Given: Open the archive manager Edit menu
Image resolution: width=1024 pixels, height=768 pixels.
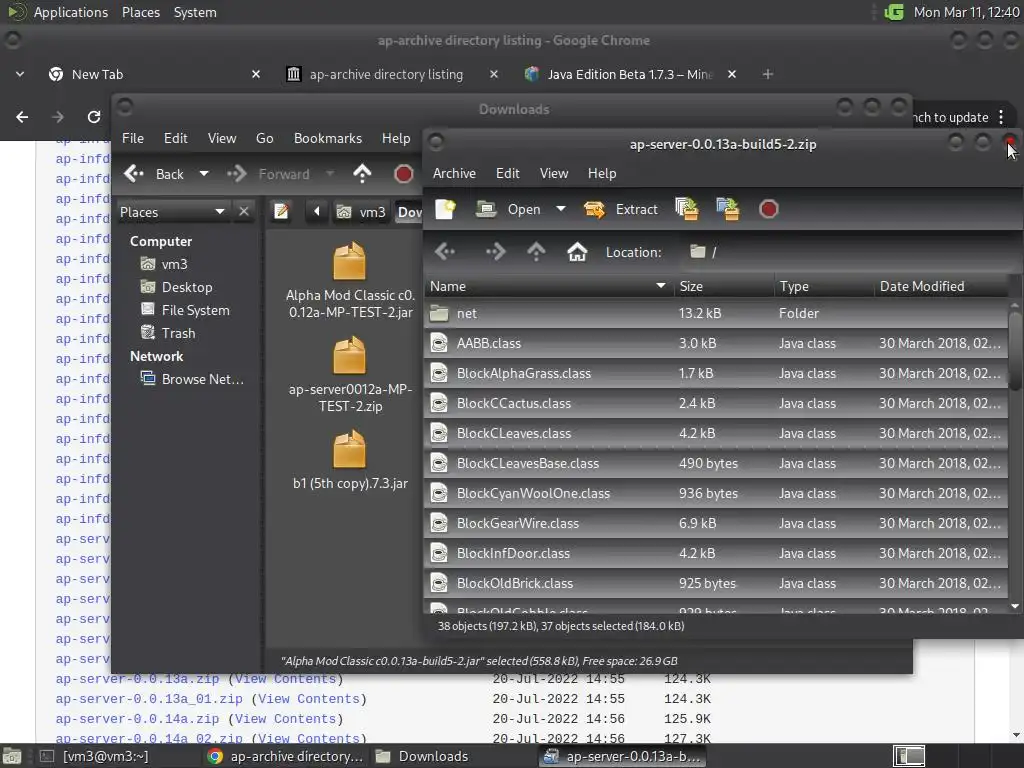Looking at the screenshot, I should pyautogui.click(x=507, y=173).
